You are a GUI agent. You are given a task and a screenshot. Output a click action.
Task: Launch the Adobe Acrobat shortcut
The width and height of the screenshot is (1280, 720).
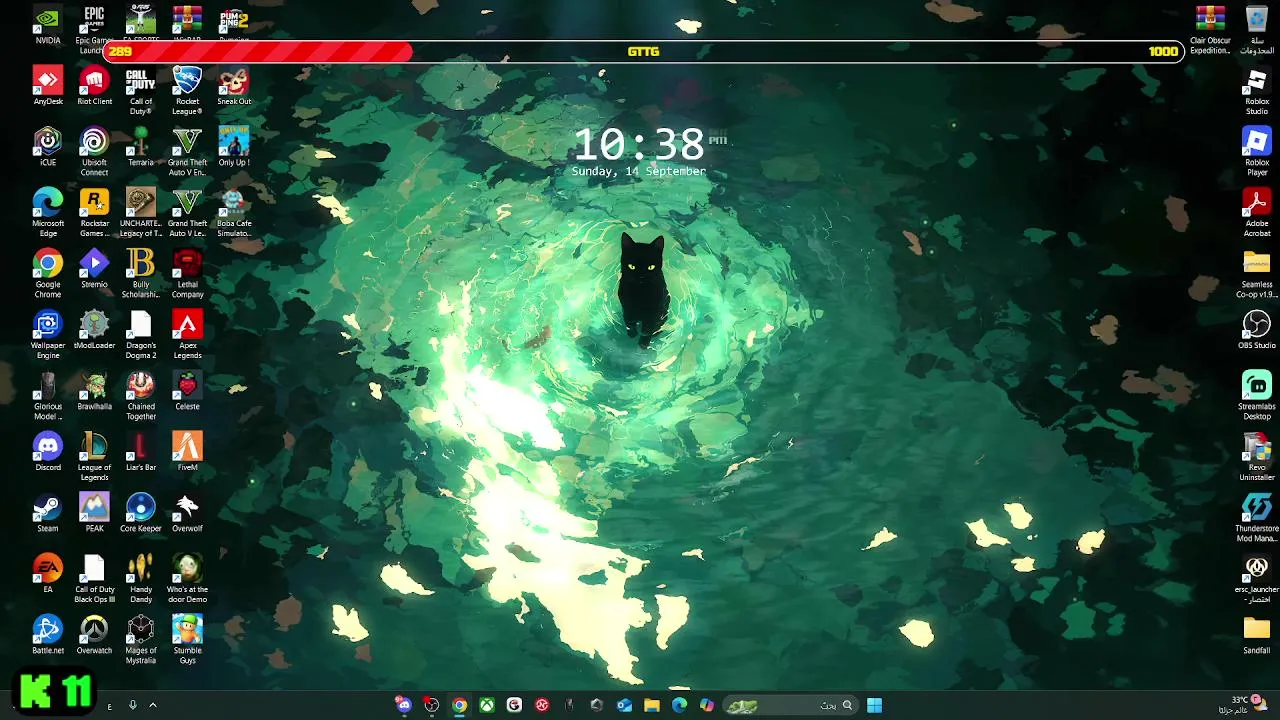point(1257,213)
